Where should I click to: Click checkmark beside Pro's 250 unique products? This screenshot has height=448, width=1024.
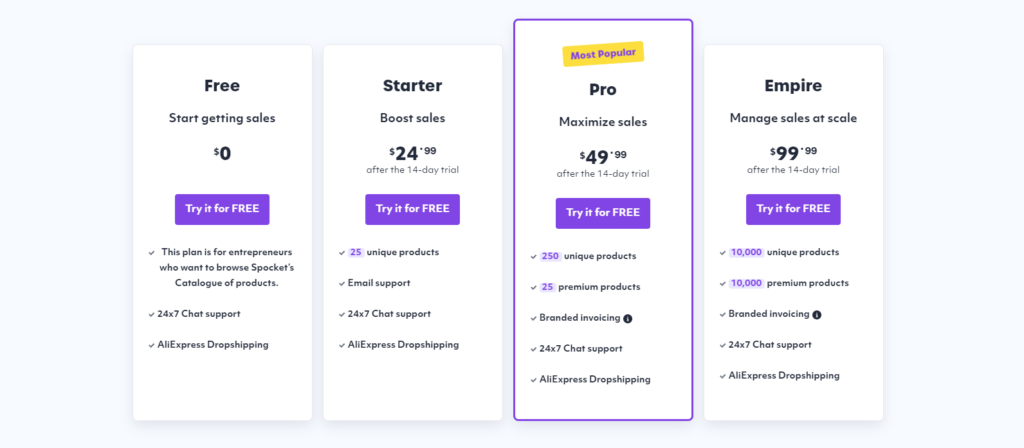(x=533, y=256)
